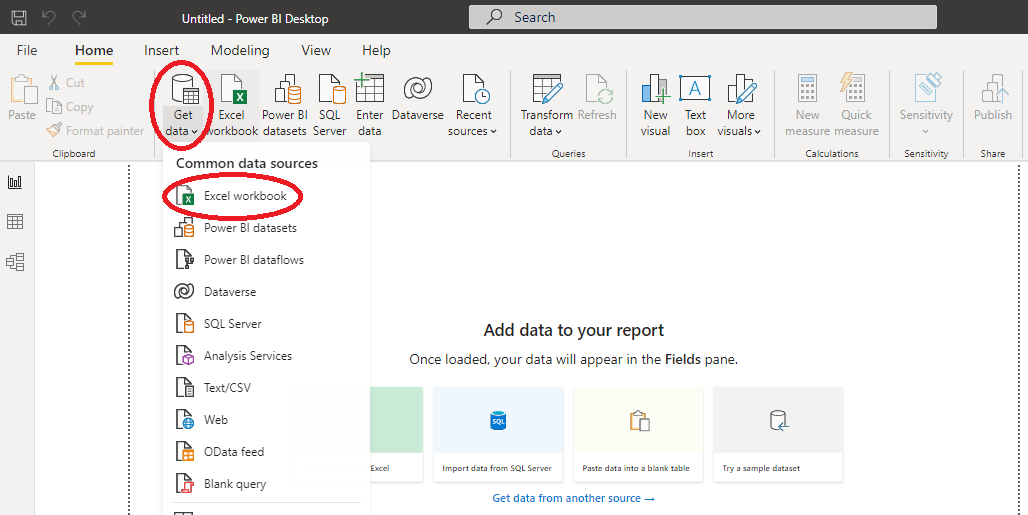Click the Try a sample dataset card
Screen dimensions: 1028x515
pos(778,435)
